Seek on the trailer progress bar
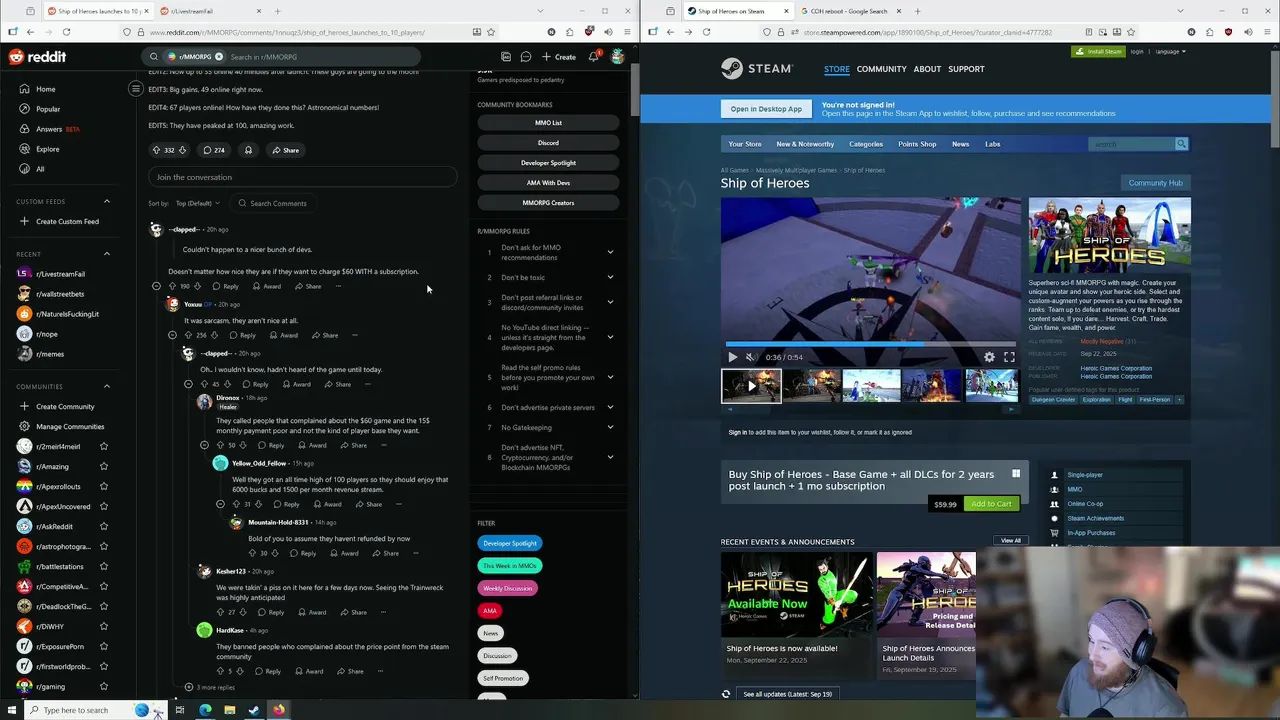 [871, 344]
